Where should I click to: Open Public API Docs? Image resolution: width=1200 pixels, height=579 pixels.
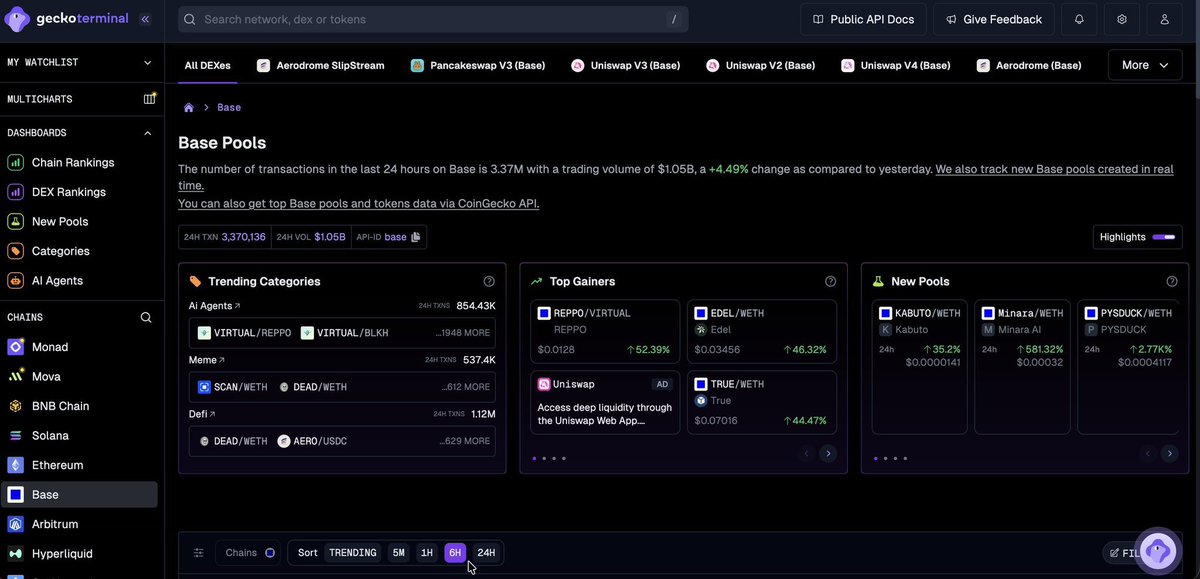[863, 19]
